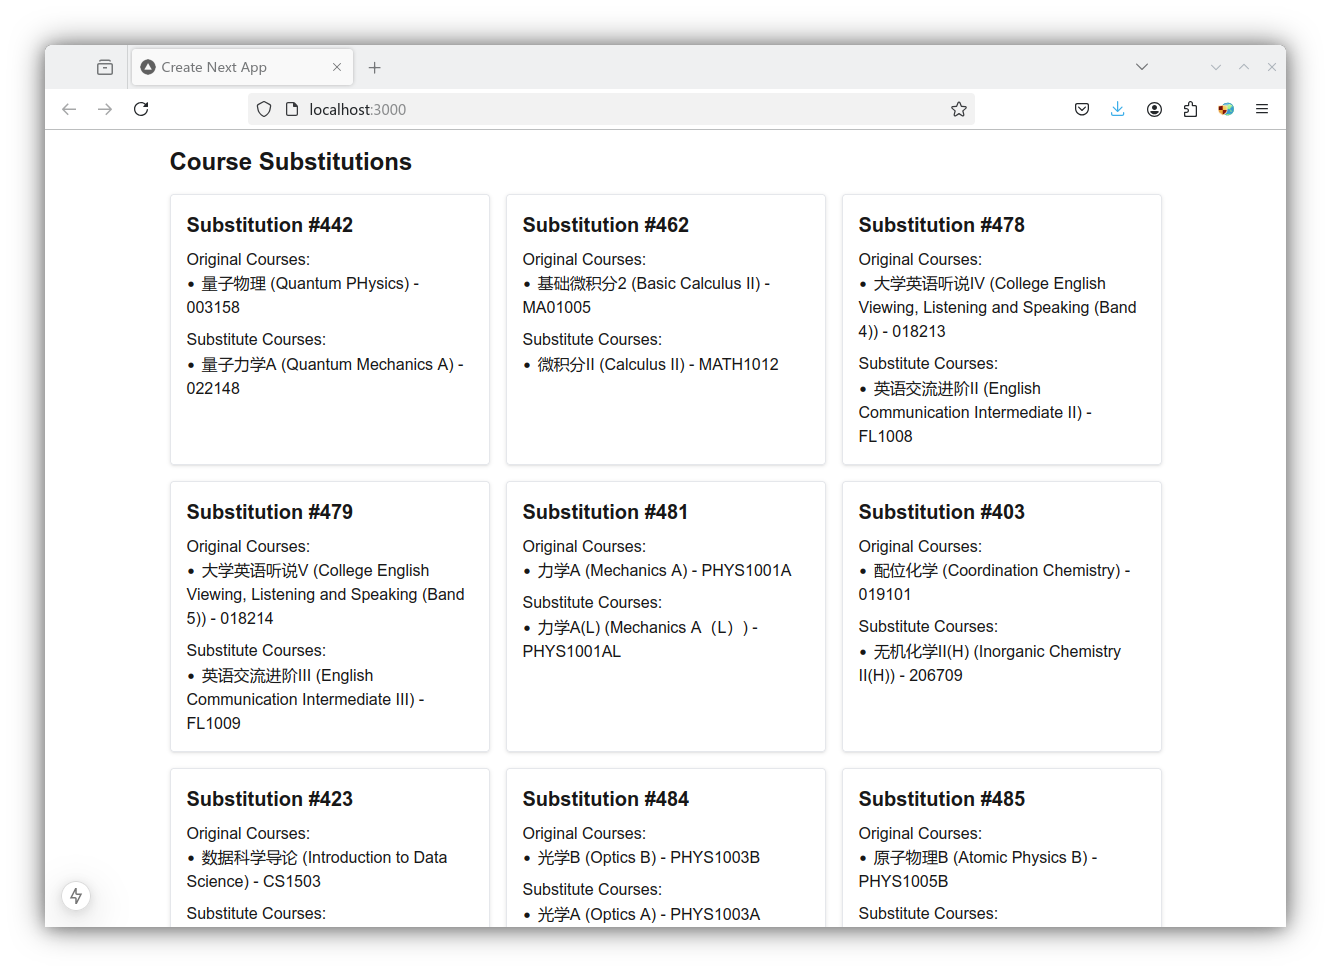The height and width of the screenshot is (972, 1331).
Task: Save page to Pocket
Action: (x=1081, y=109)
